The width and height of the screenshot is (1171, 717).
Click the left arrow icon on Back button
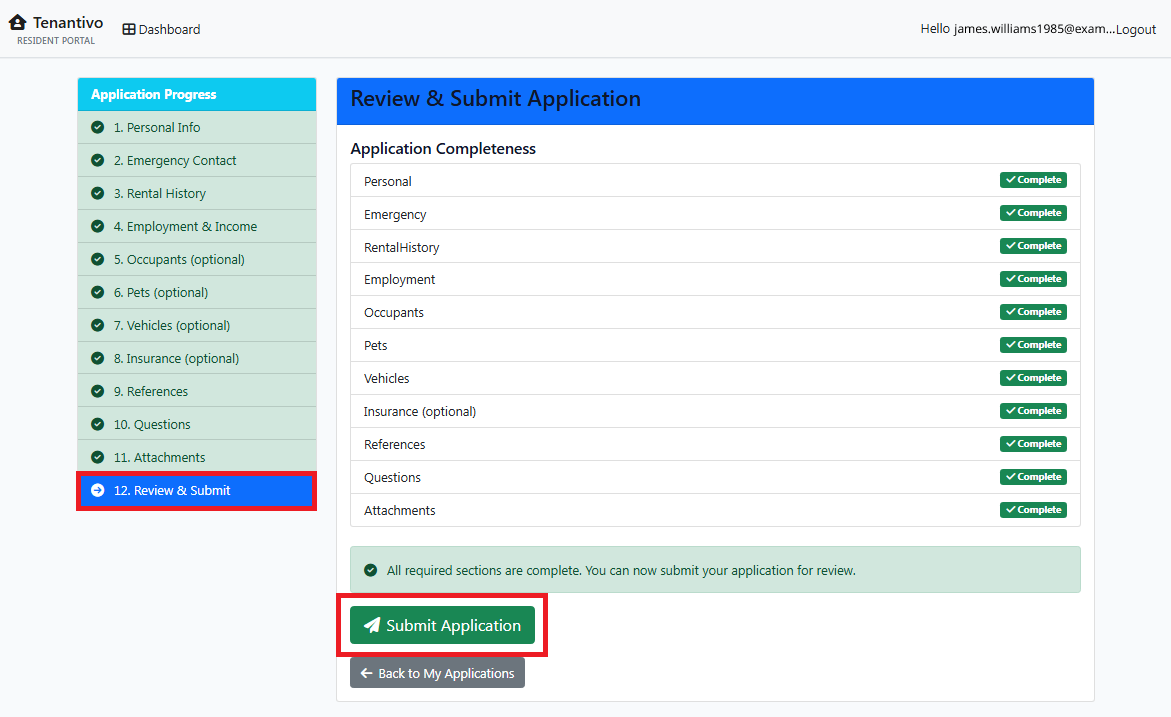367,673
